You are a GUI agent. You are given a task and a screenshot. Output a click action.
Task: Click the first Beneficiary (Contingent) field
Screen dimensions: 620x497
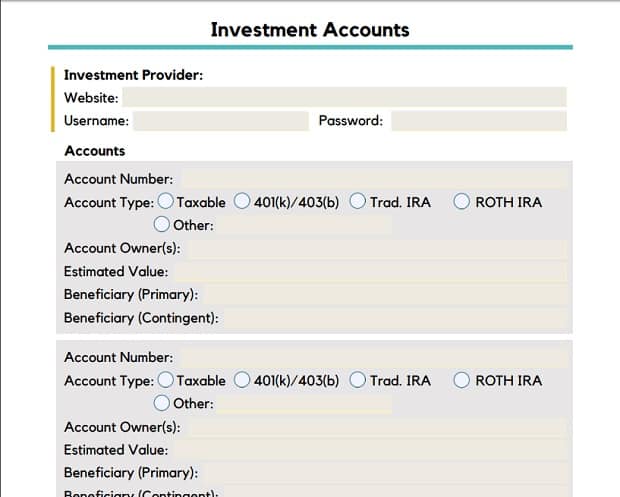pos(396,319)
